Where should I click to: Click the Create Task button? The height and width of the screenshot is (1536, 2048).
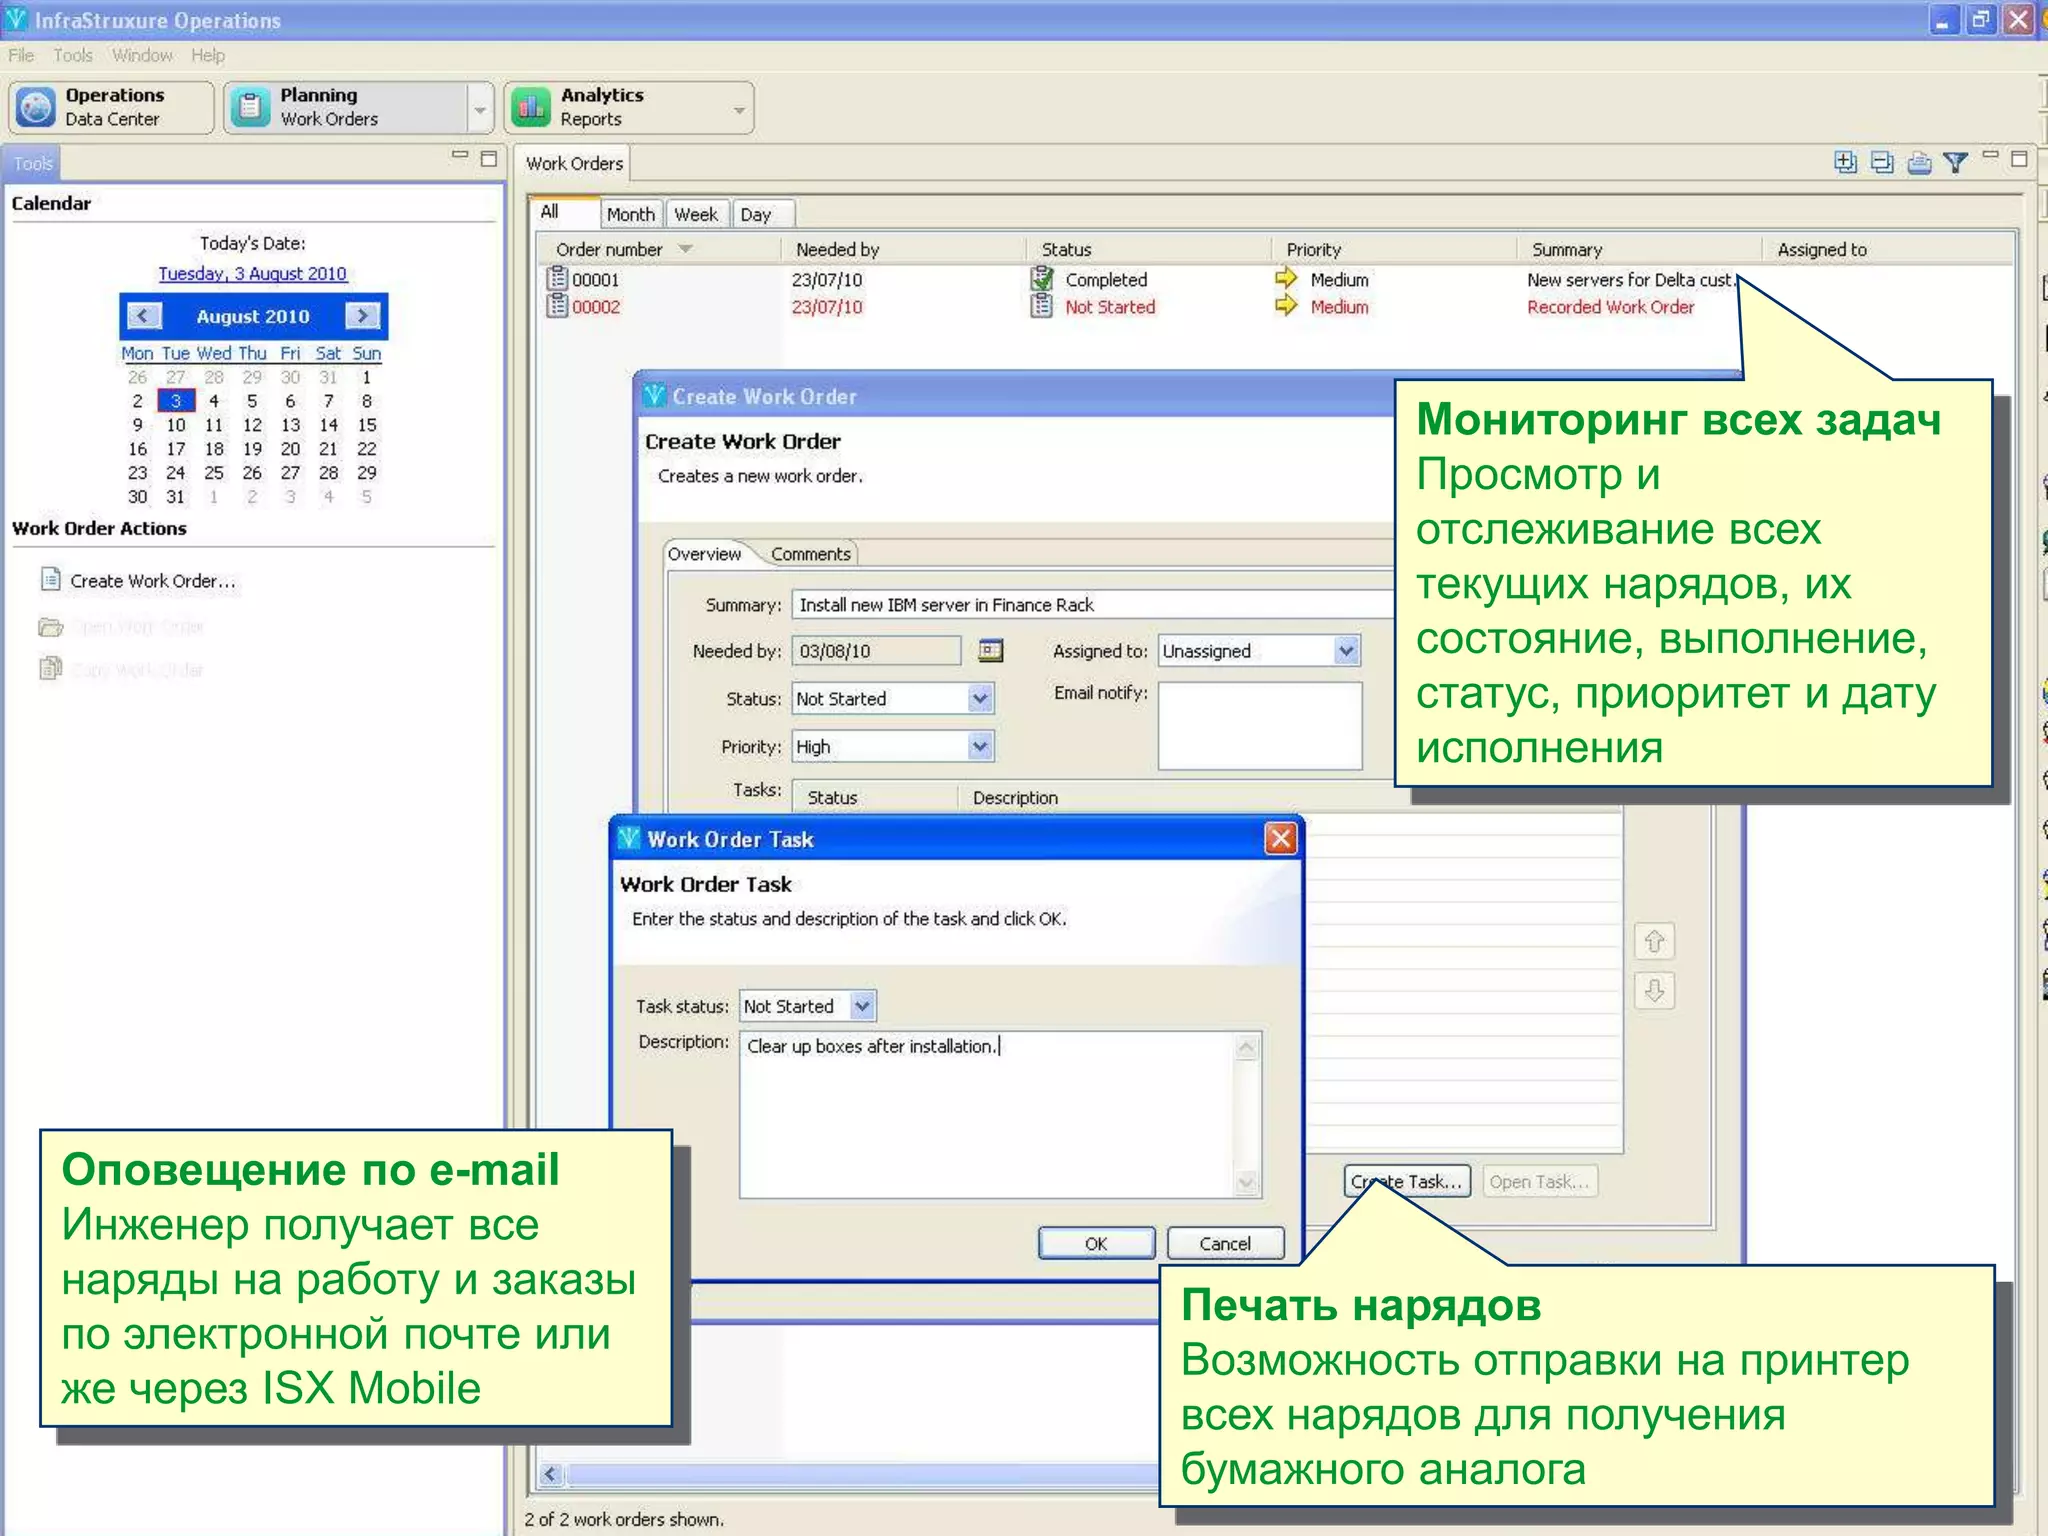pyautogui.click(x=1407, y=1181)
